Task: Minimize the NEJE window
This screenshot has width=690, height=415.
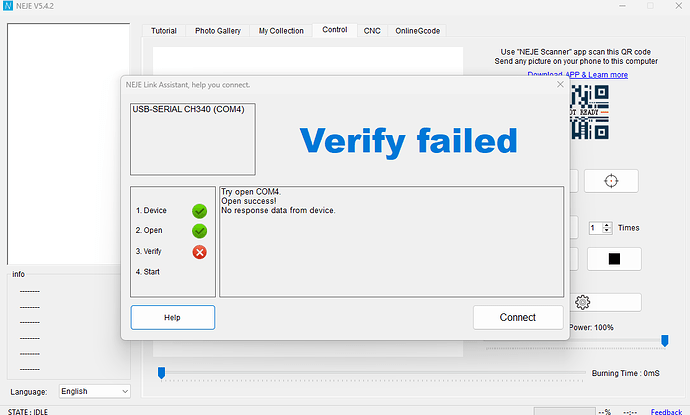Action: 622,6
